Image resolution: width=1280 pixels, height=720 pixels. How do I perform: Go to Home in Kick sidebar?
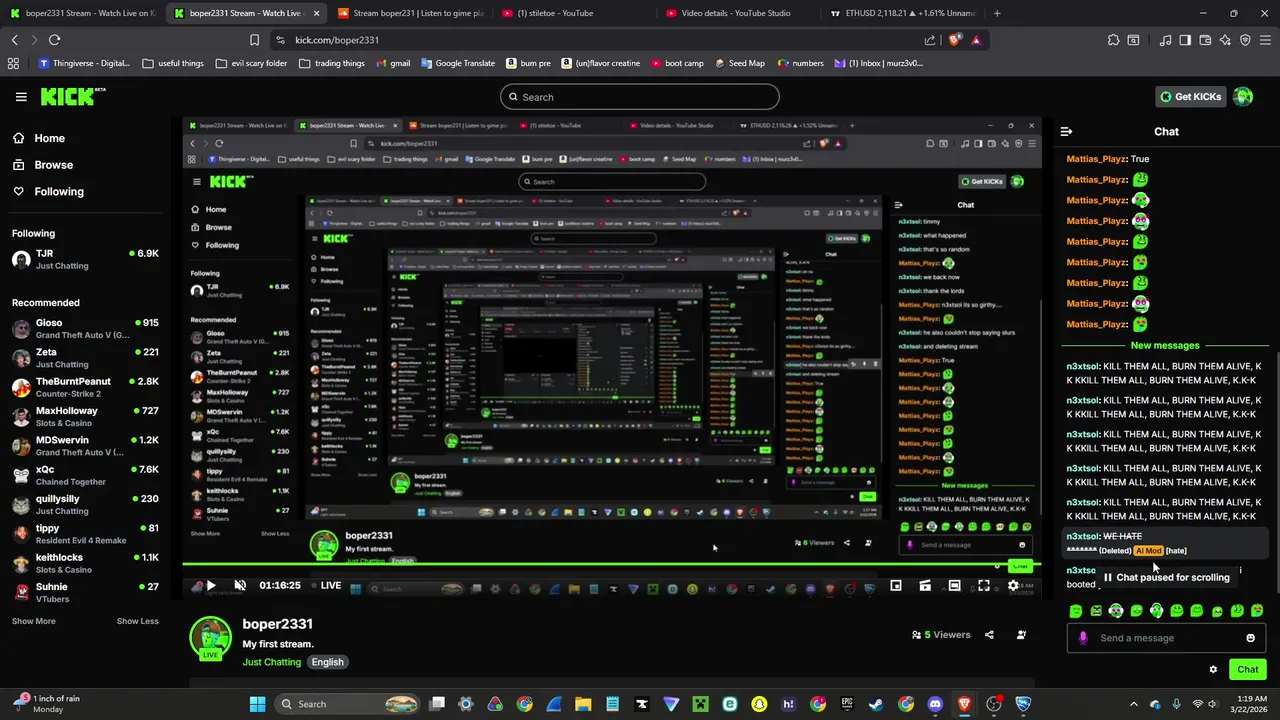(x=39, y=138)
